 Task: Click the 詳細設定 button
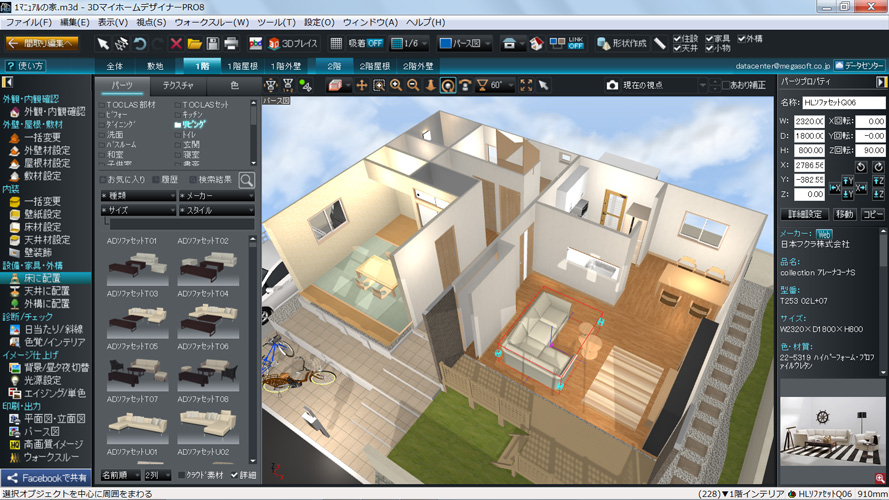point(804,214)
